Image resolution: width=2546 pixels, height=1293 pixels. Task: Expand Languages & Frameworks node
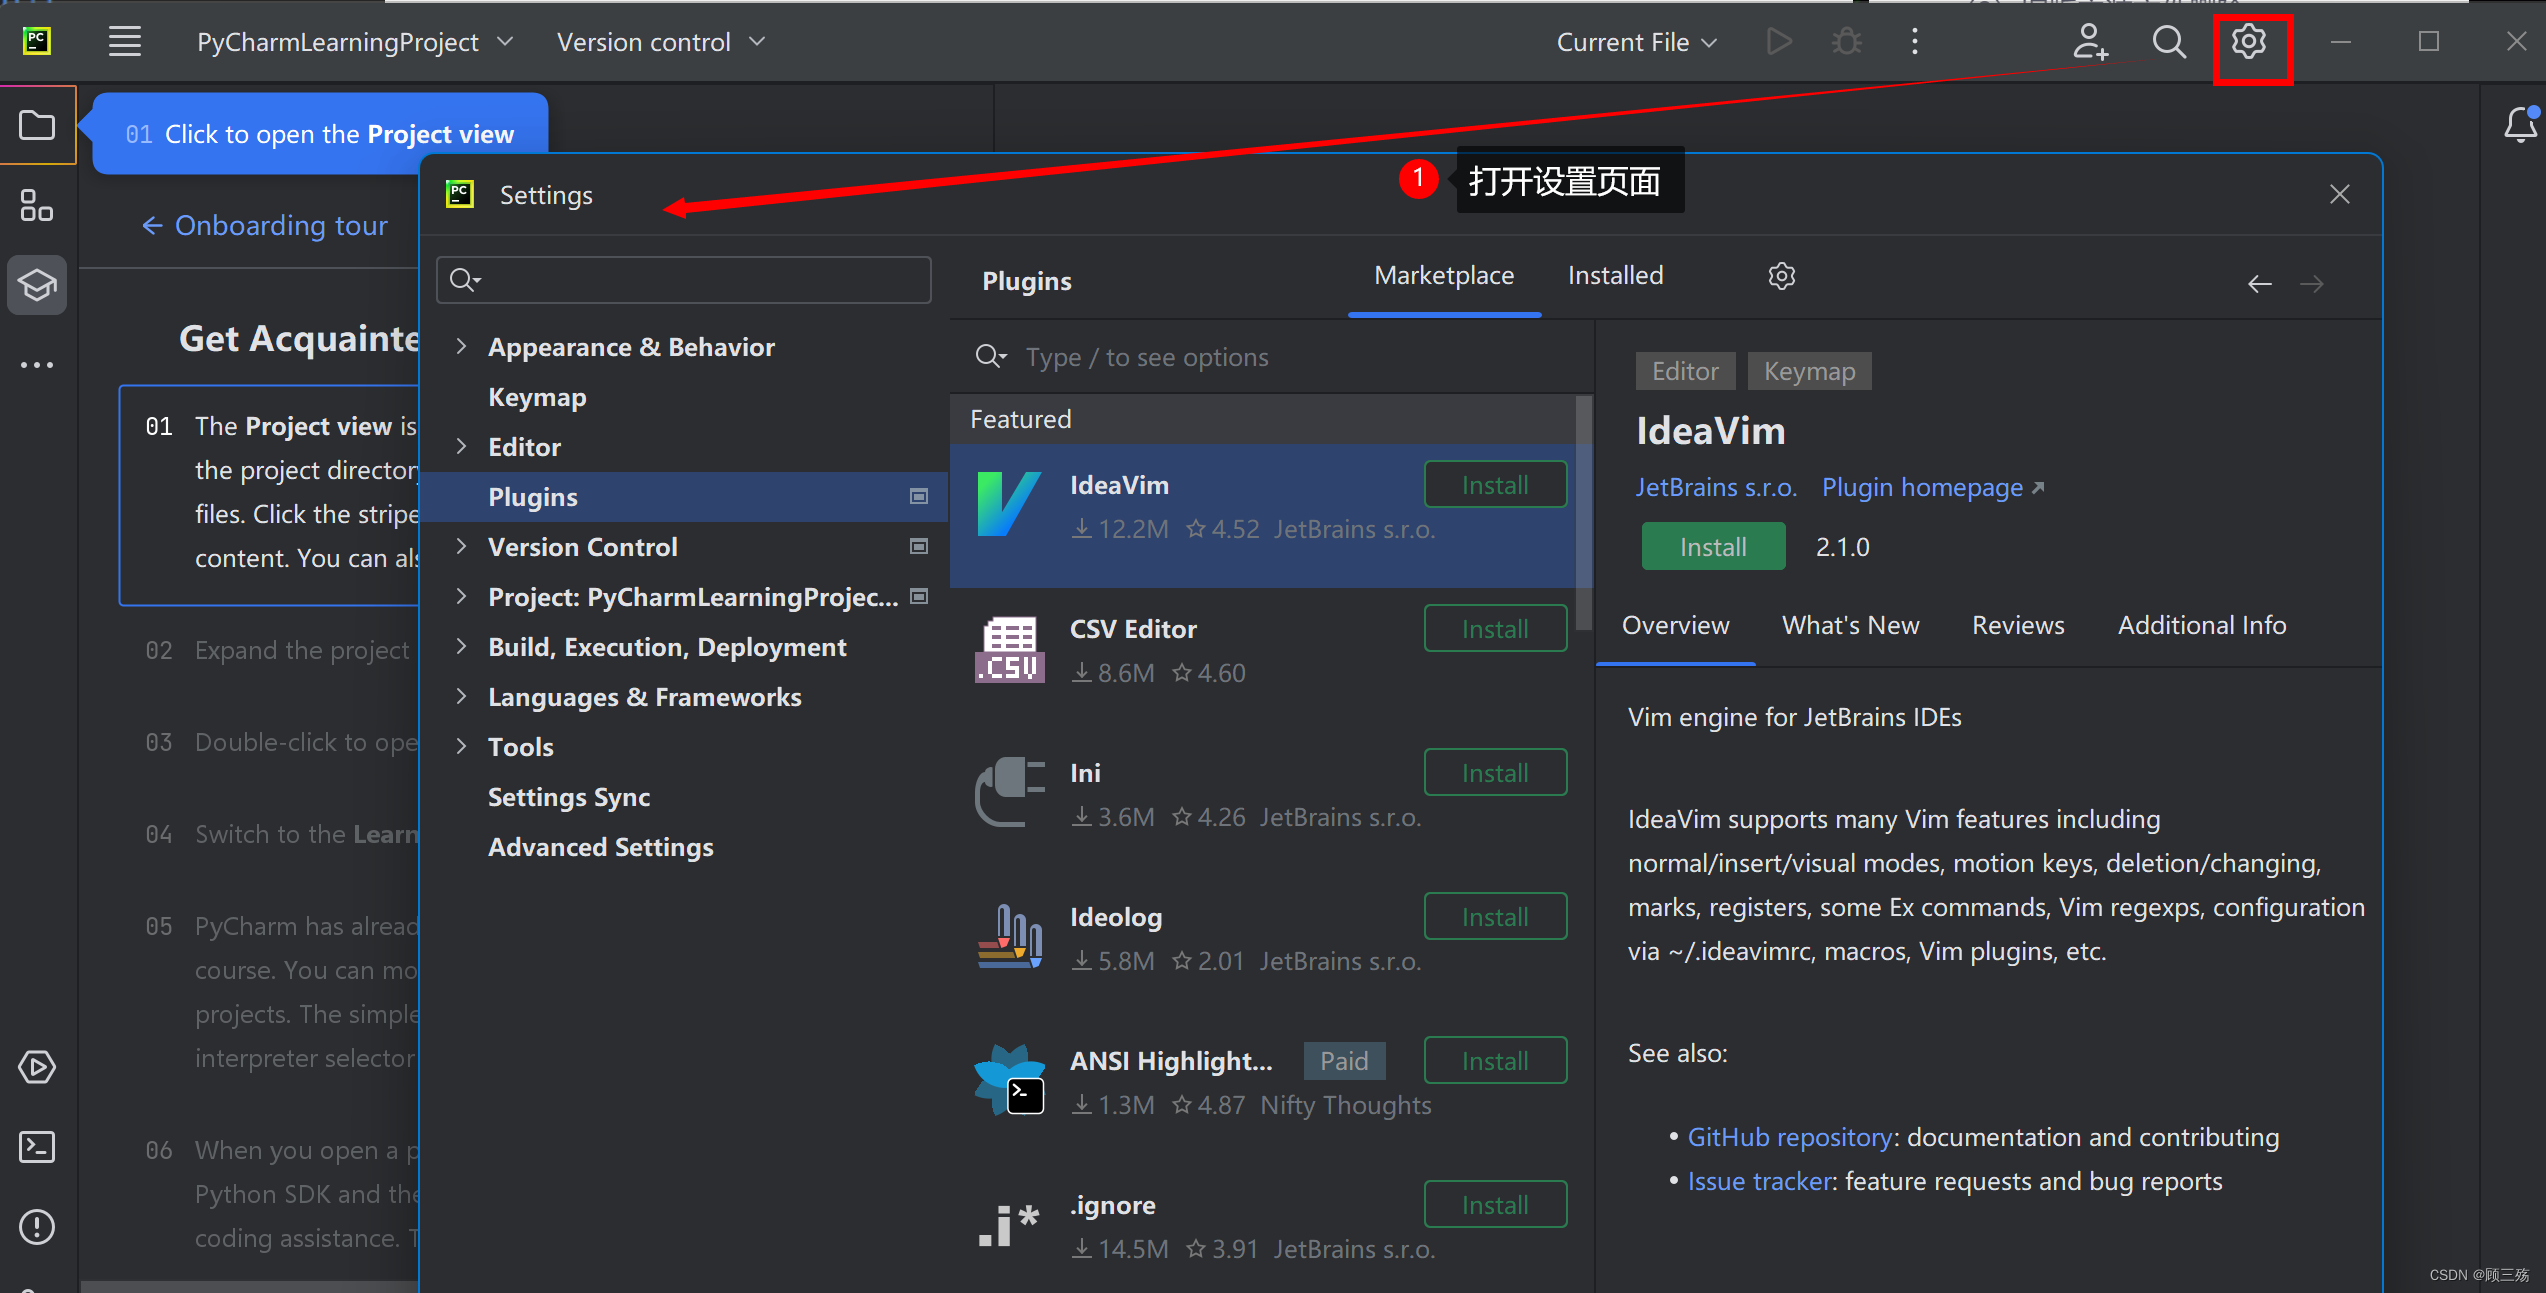click(x=461, y=696)
